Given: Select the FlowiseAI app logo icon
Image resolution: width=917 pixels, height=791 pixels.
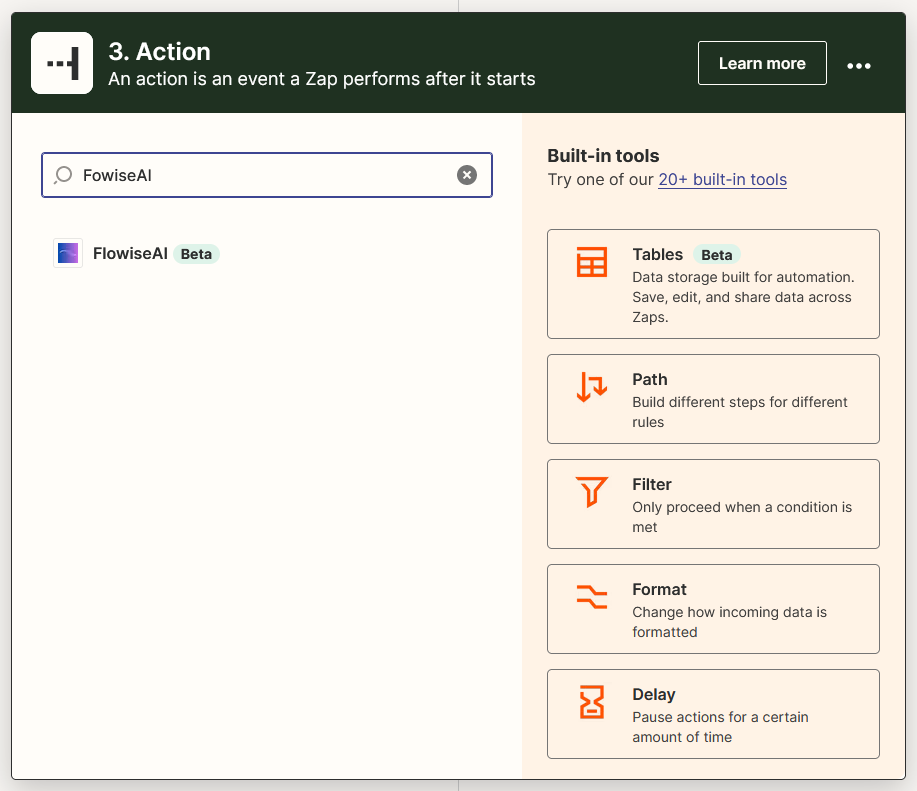Looking at the screenshot, I should 68,254.
